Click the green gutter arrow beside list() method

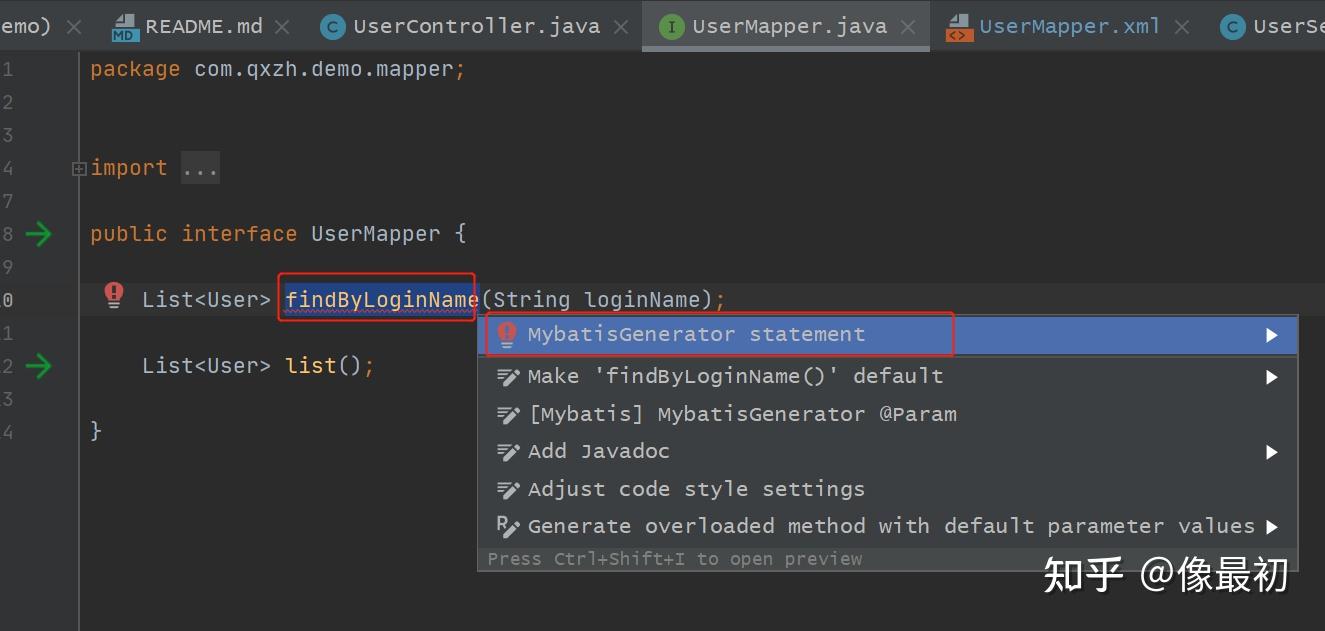pos(38,367)
